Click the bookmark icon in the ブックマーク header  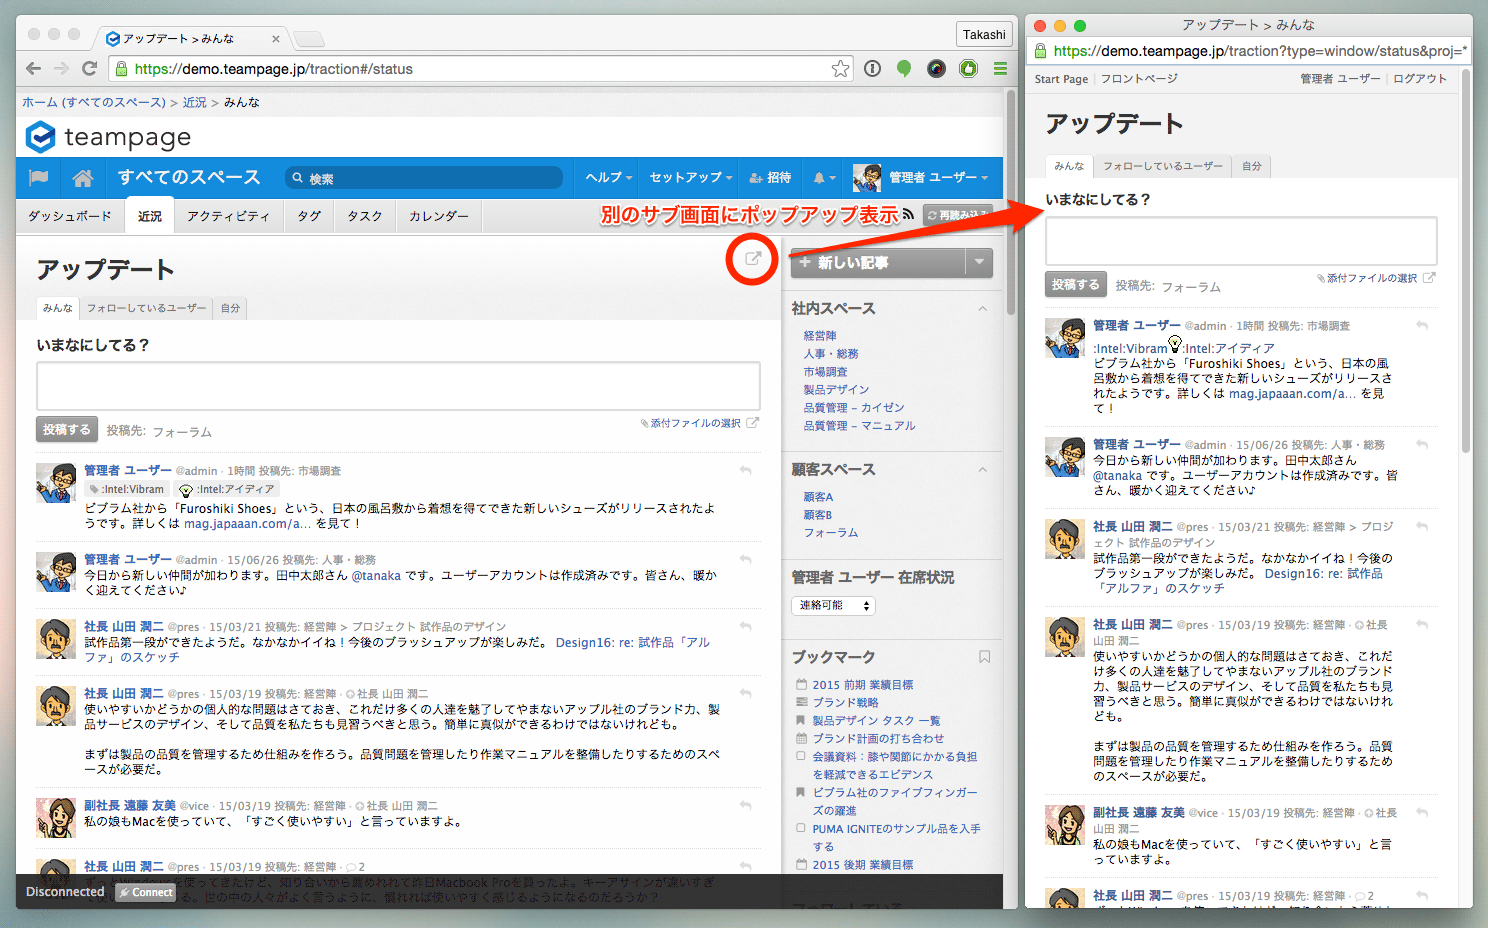pos(984,657)
